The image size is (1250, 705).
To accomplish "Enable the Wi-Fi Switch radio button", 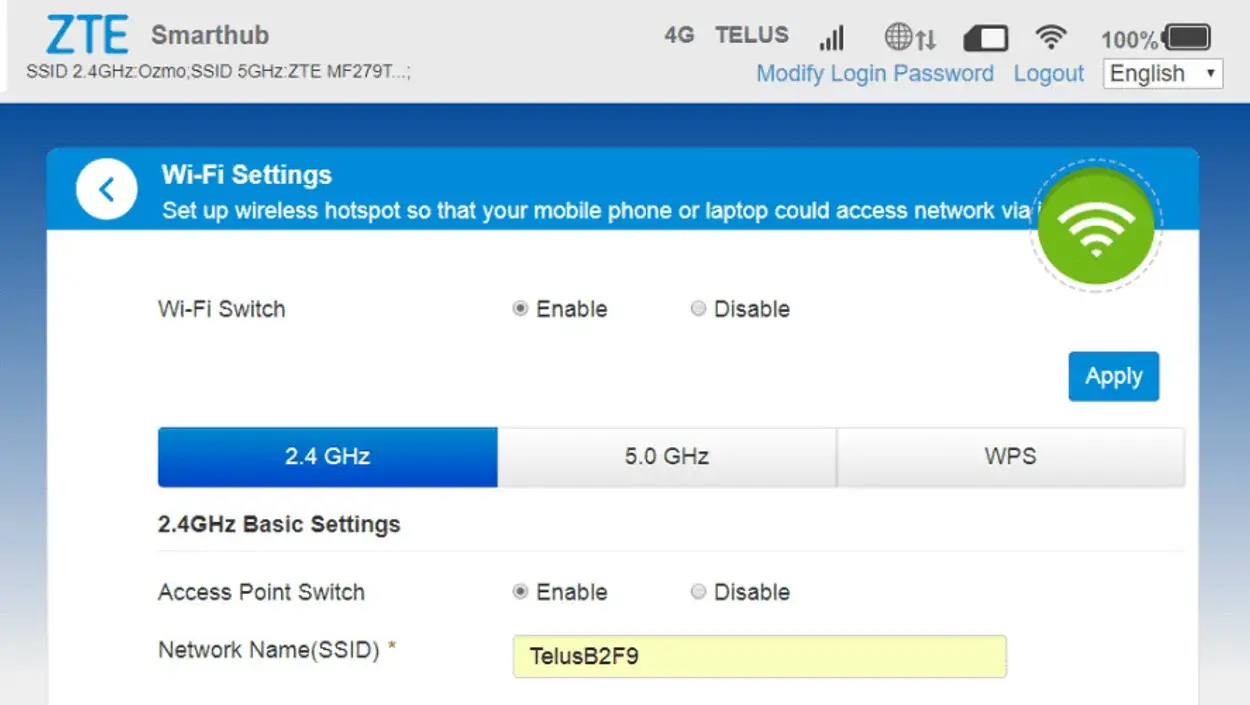I will (520, 309).
